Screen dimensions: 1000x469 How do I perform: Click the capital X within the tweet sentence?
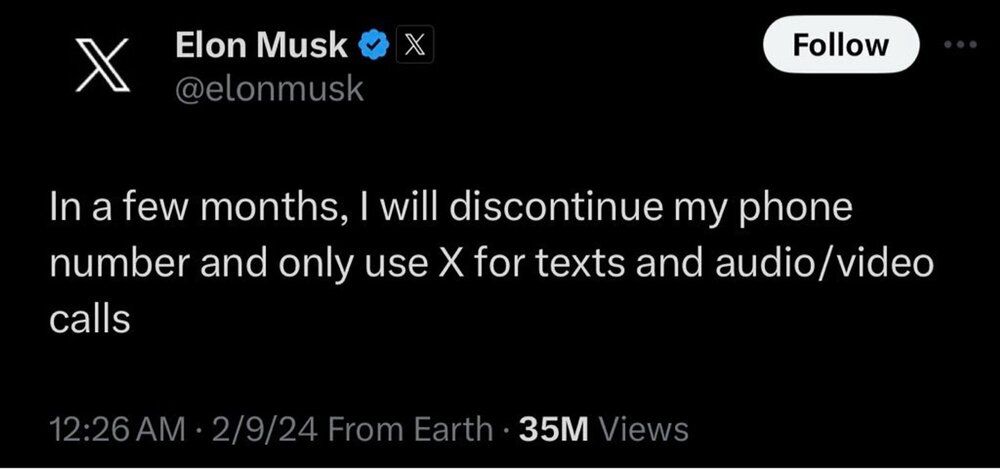(449, 264)
